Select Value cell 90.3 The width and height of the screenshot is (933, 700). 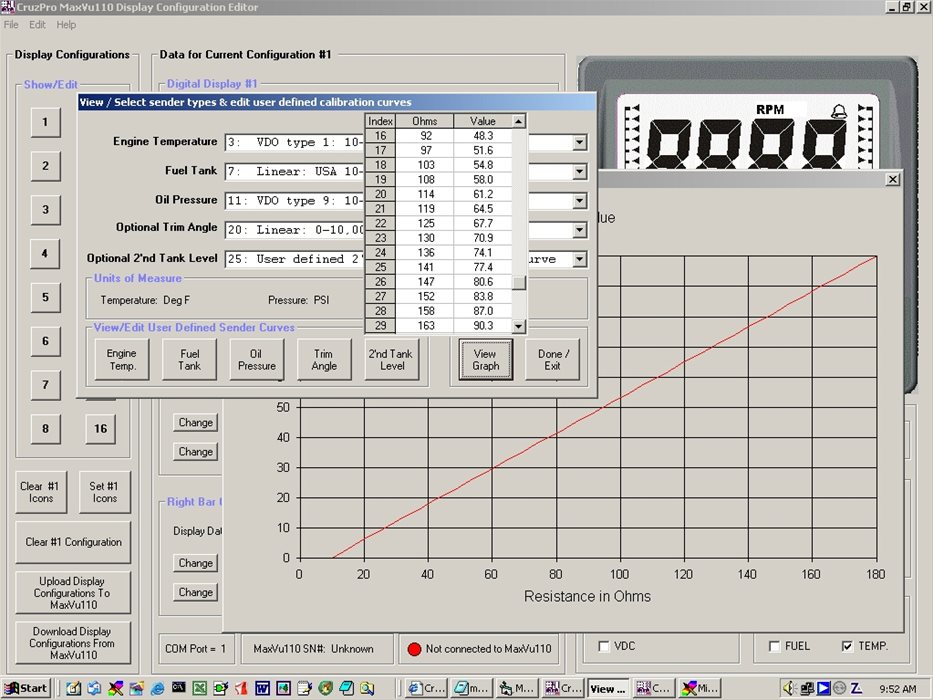point(483,326)
